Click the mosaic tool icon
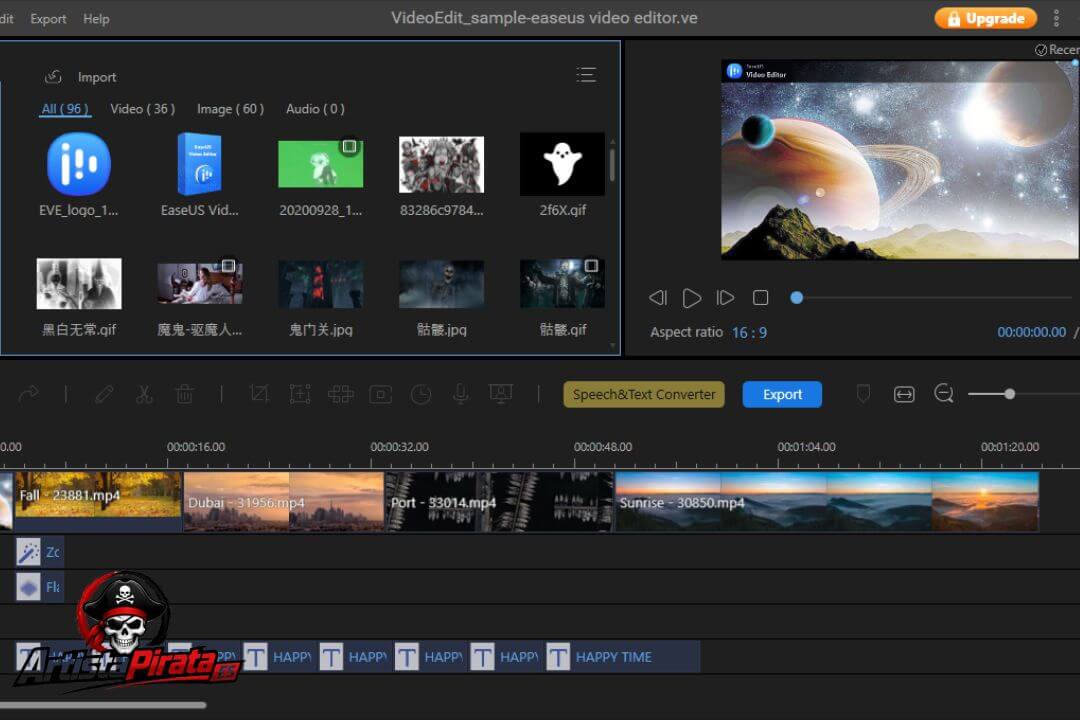The image size is (1080, 720). tap(340, 394)
